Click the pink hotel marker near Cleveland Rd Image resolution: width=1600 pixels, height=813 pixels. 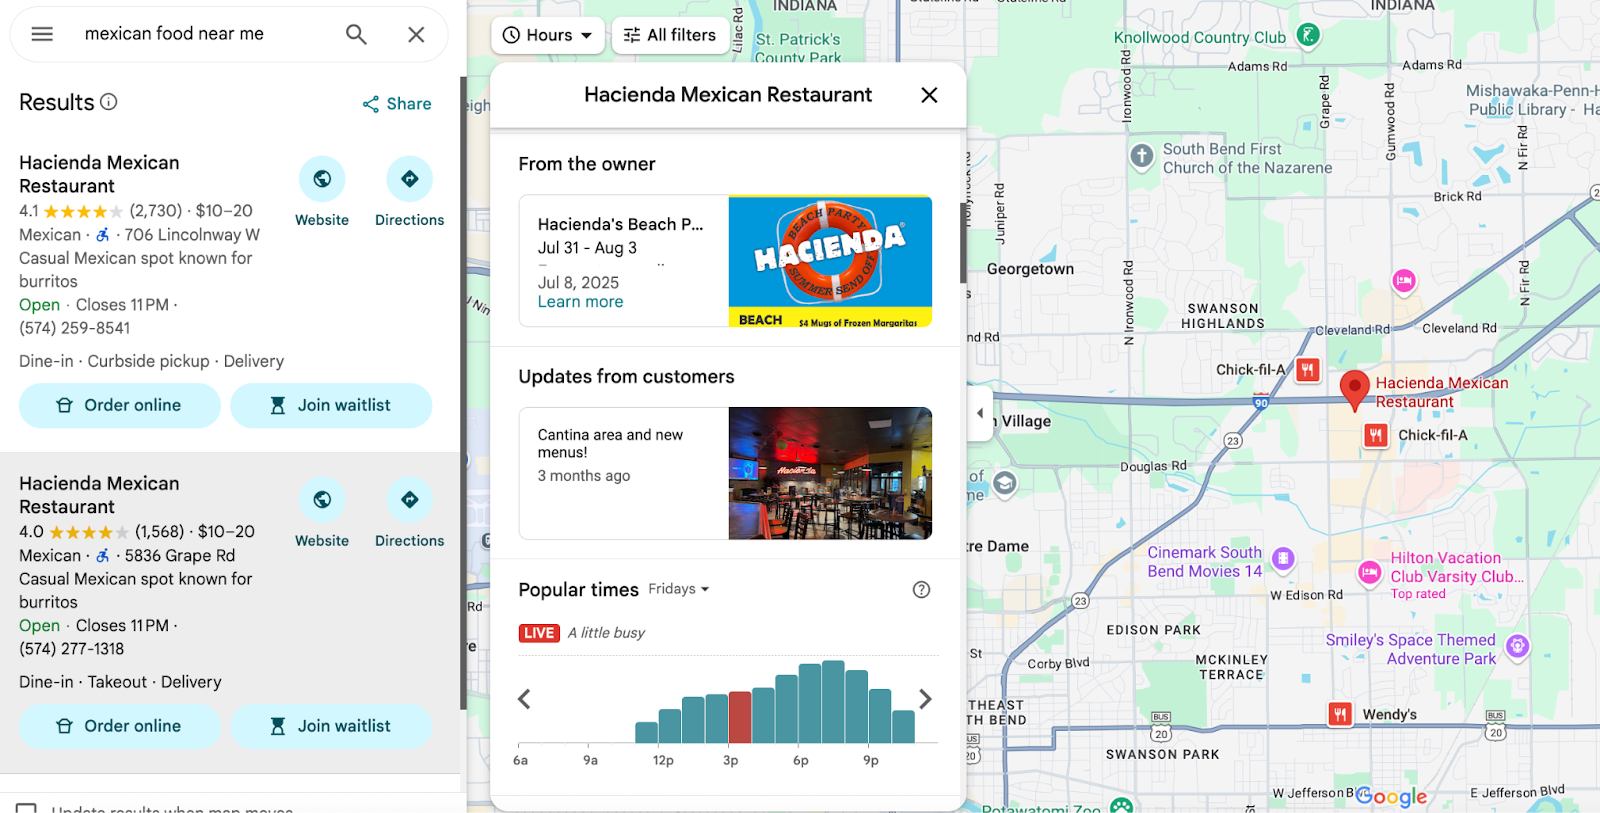point(1404,281)
